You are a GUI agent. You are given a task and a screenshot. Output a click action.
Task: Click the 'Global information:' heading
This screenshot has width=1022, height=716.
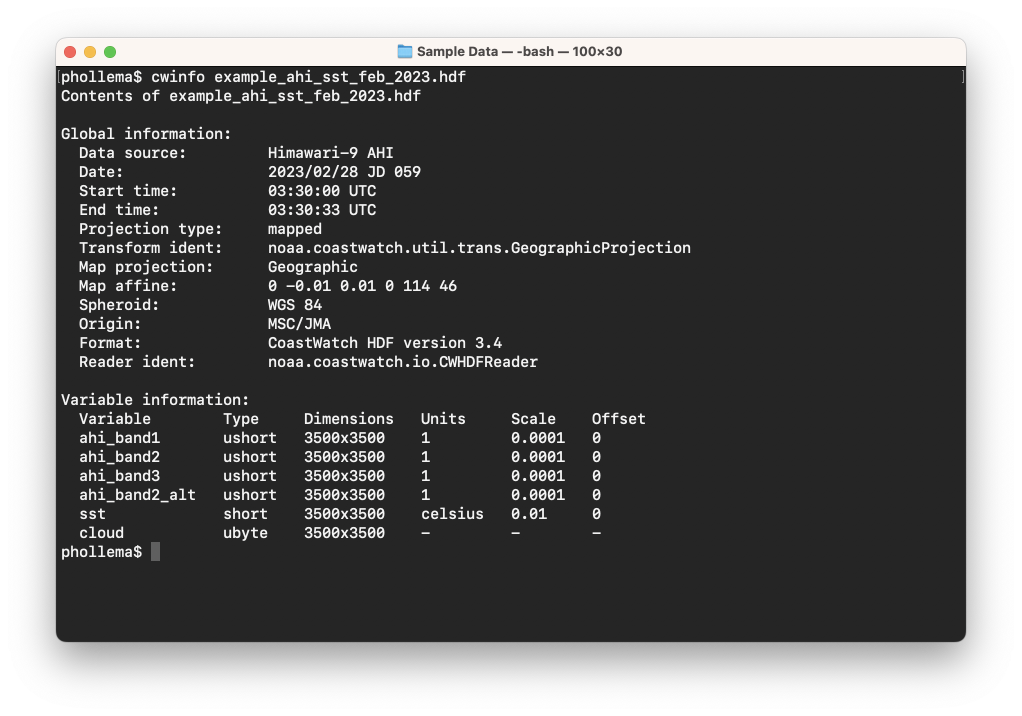click(146, 134)
